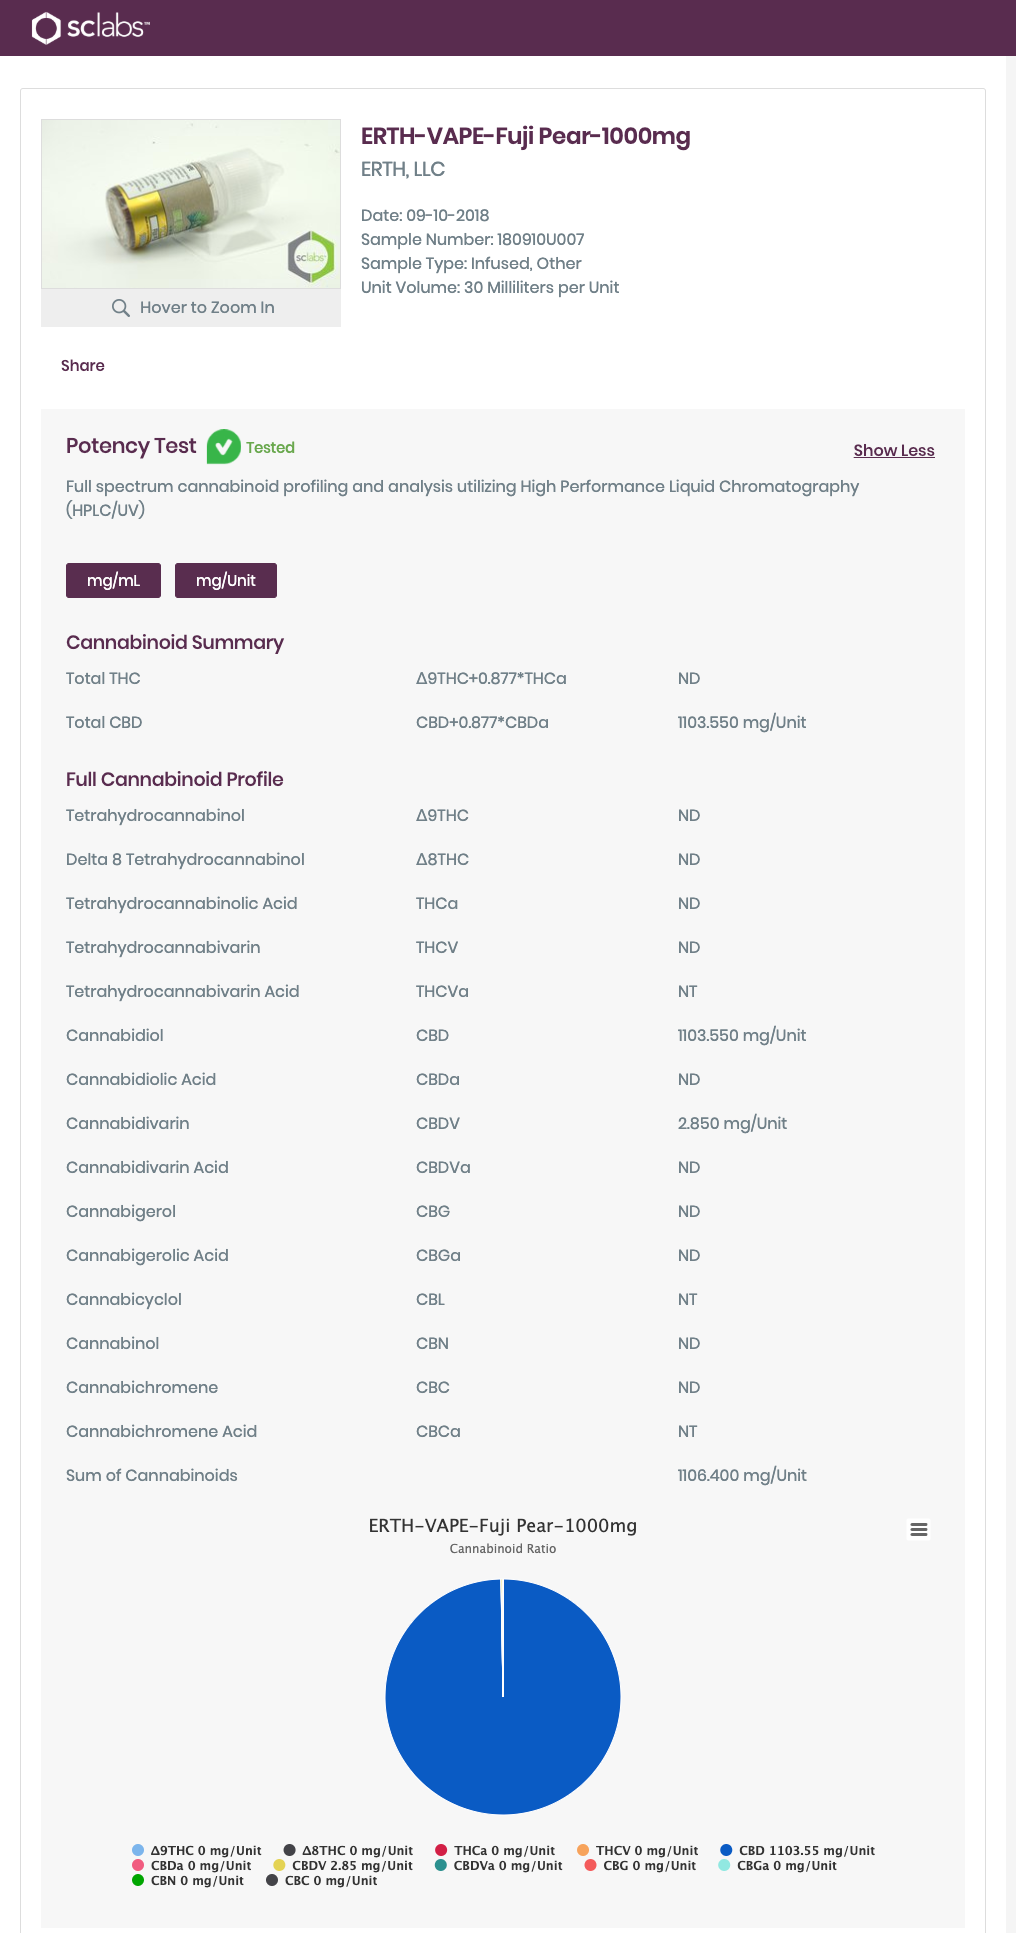1016x1933 pixels.
Task: Click the green Tested checkmark badge
Action: pyautogui.click(x=223, y=447)
